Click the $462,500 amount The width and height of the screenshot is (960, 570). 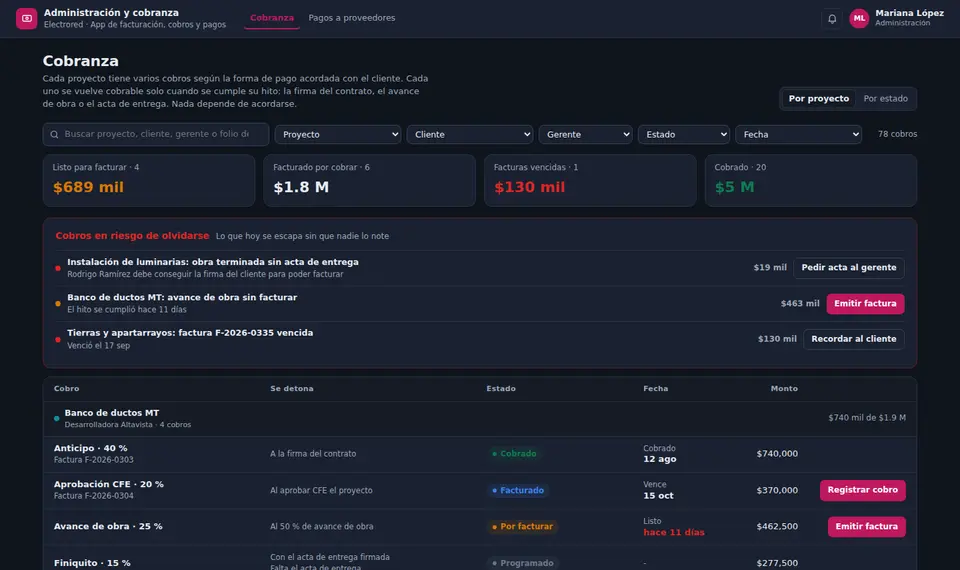(x=777, y=527)
